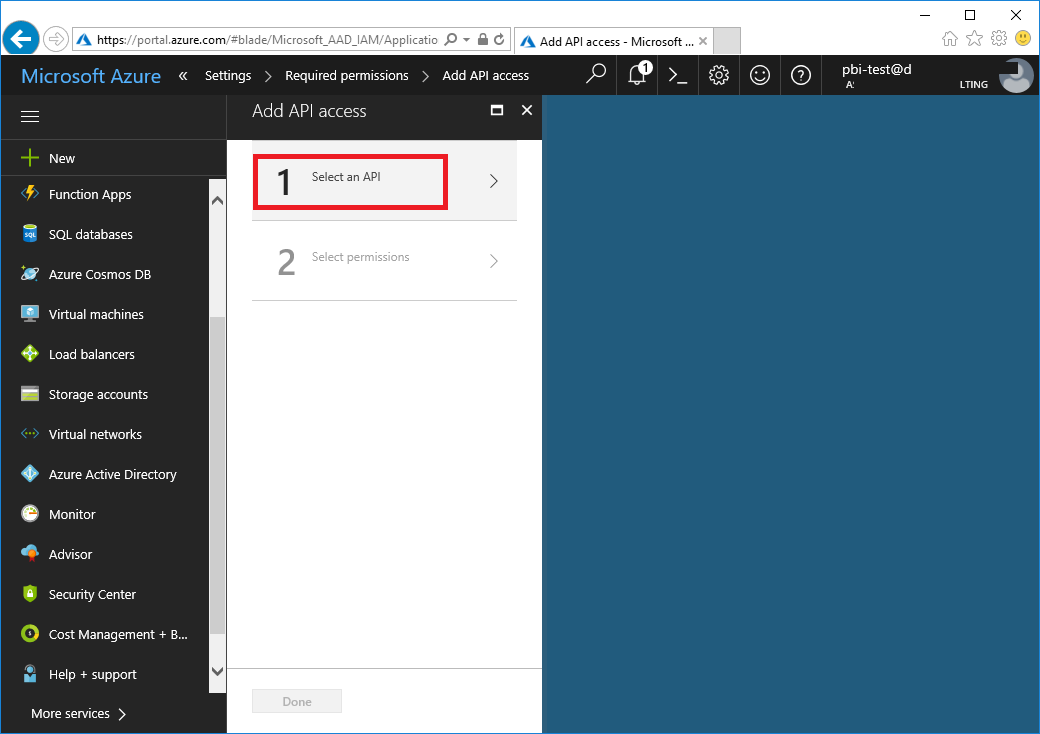Click the green plus New icon
This screenshot has height=734, width=1040.
(30, 158)
